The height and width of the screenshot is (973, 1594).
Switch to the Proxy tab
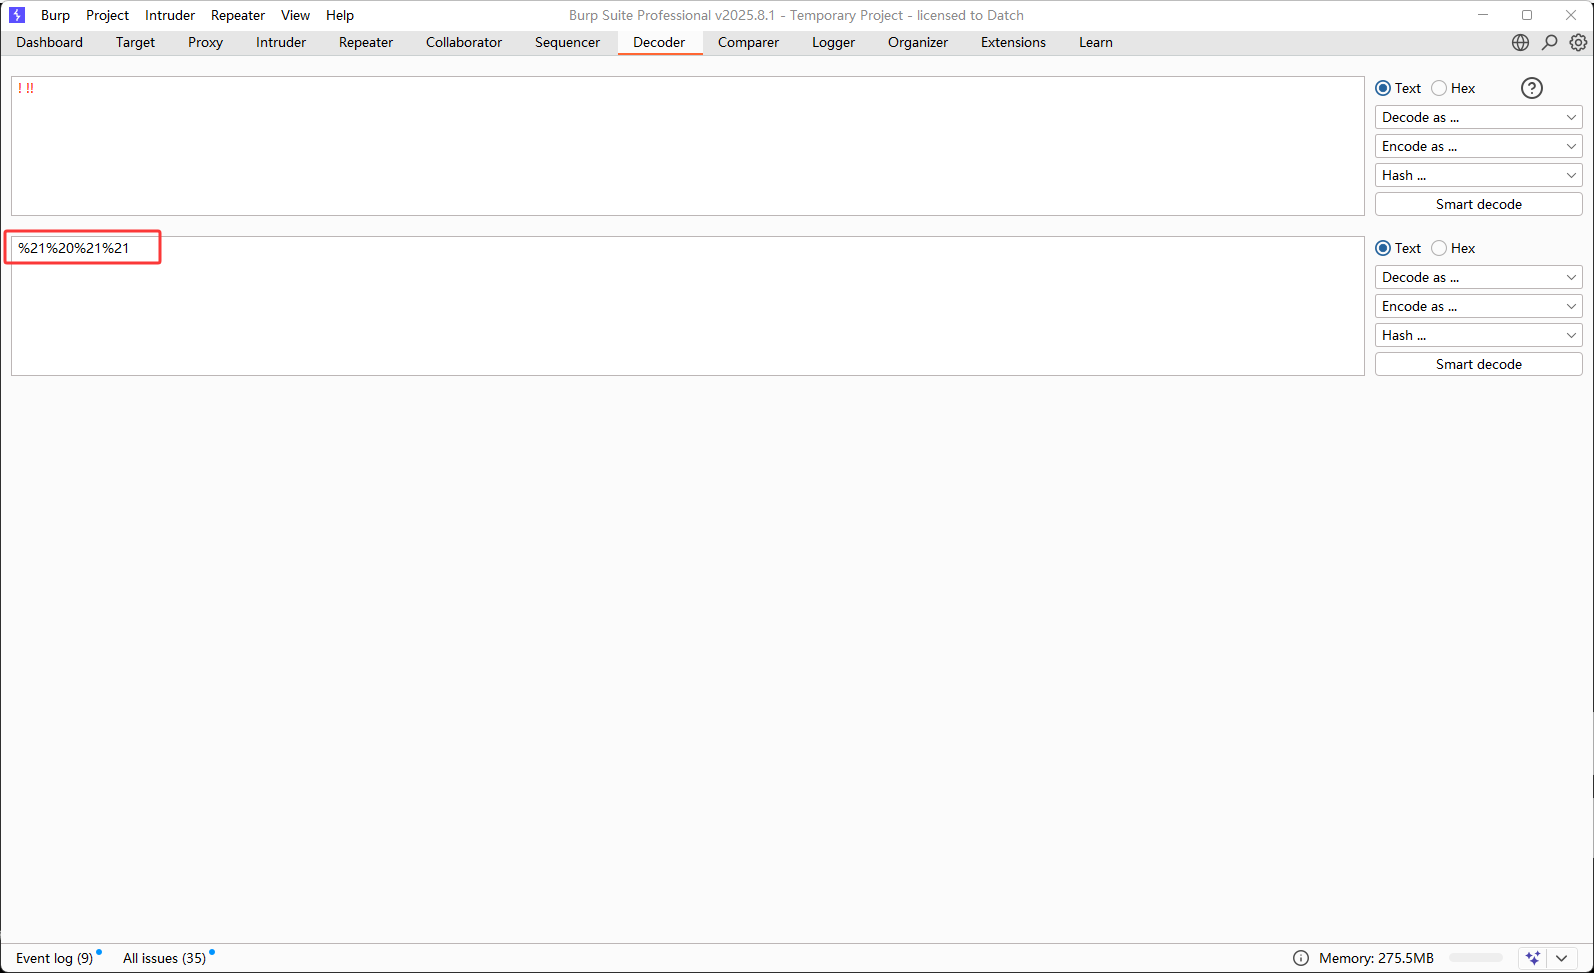click(205, 42)
